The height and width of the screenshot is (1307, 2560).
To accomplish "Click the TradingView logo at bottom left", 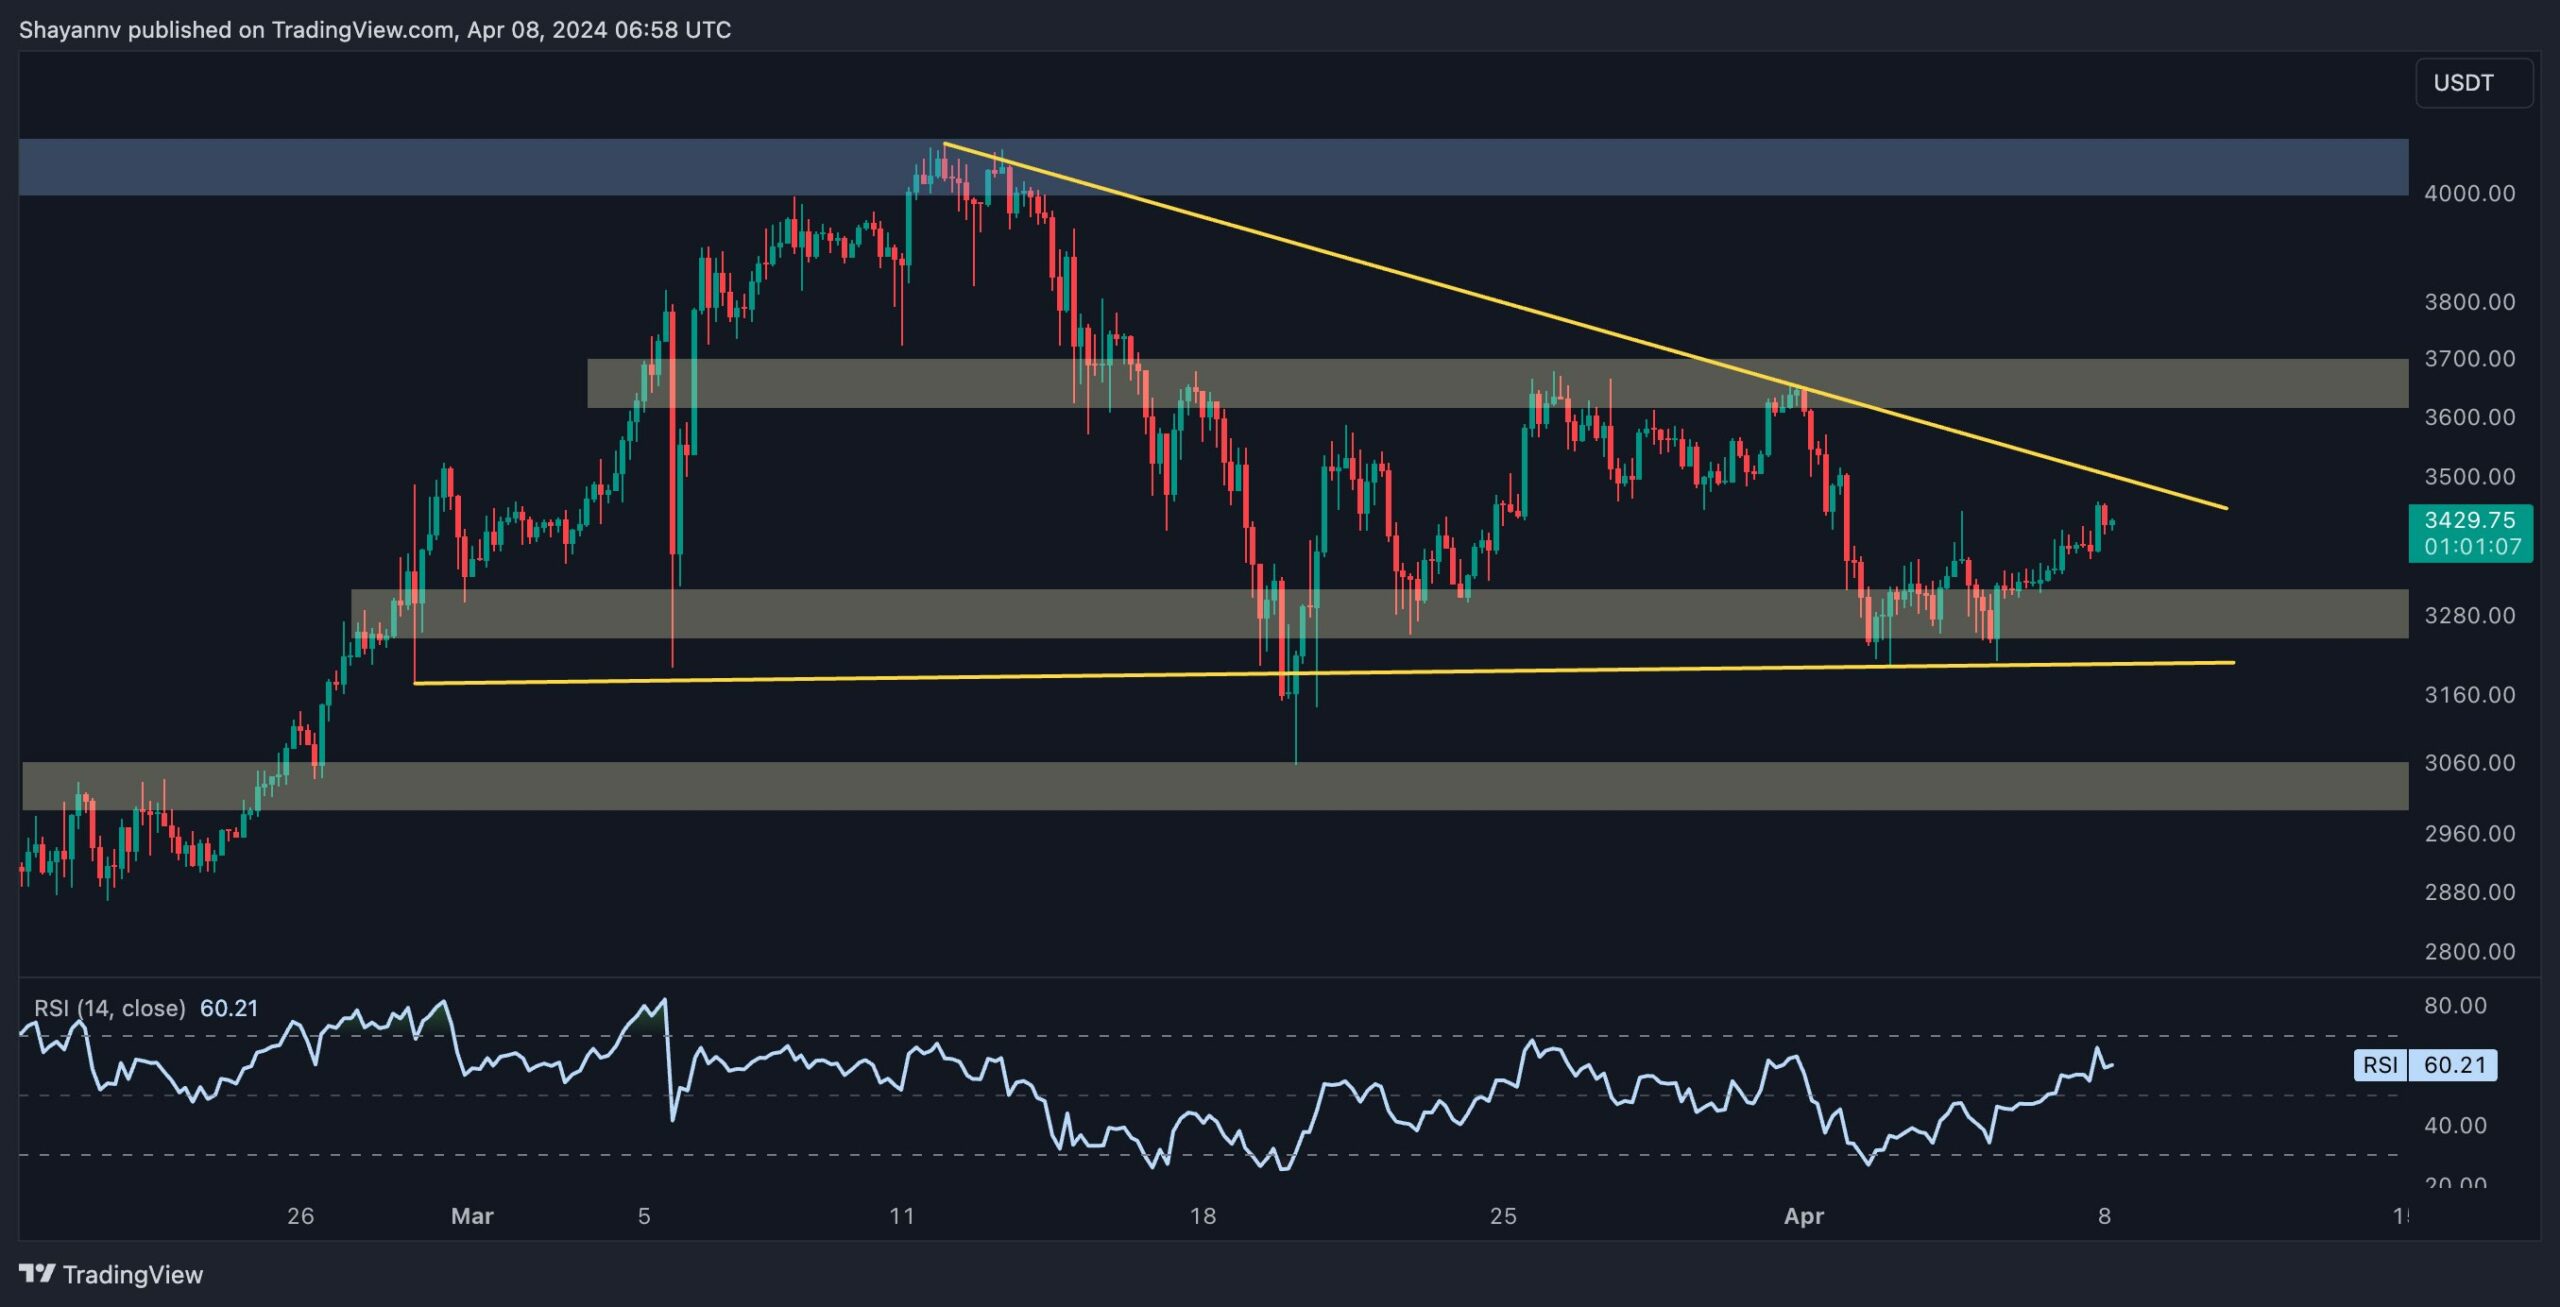I will (111, 1274).
